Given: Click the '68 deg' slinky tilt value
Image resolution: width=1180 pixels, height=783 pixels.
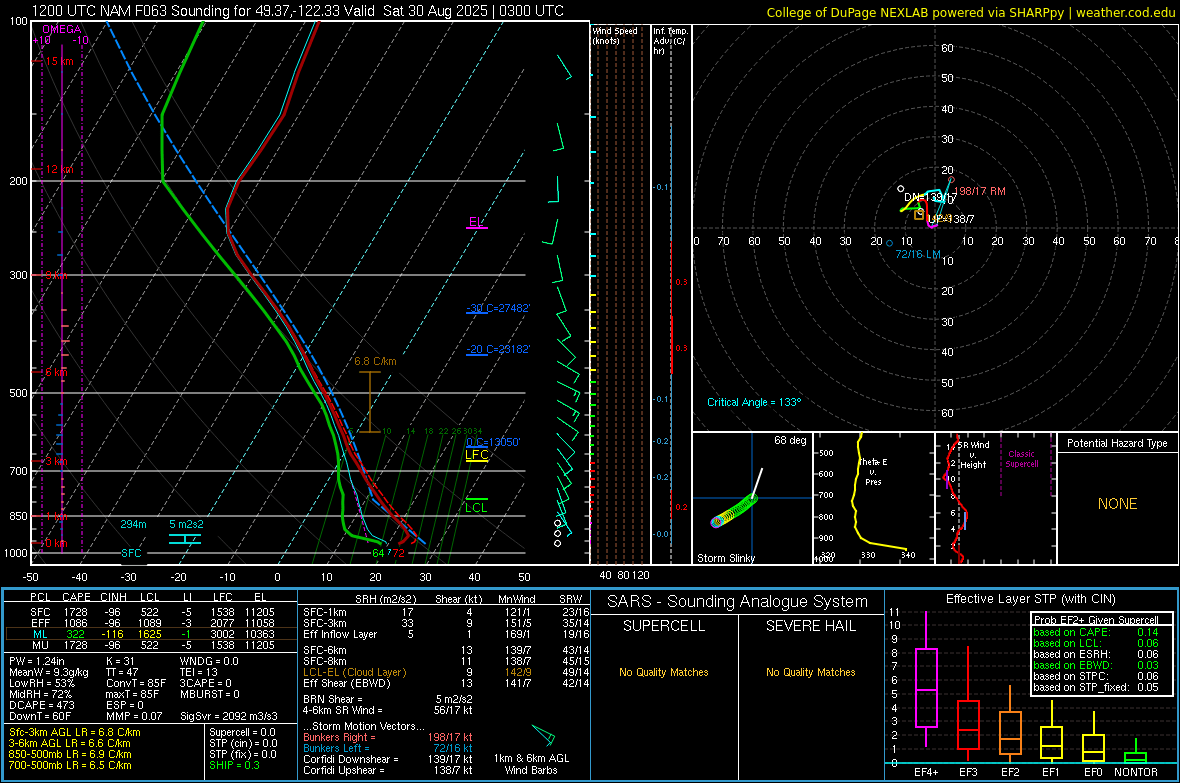Looking at the screenshot, I should pyautogui.click(x=790, y=440).
